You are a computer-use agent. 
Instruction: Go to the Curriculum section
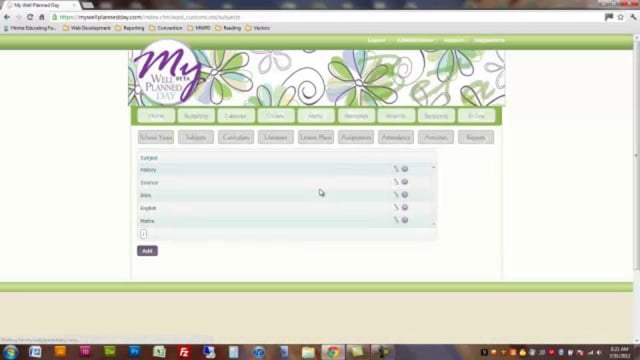coord(236,138)
